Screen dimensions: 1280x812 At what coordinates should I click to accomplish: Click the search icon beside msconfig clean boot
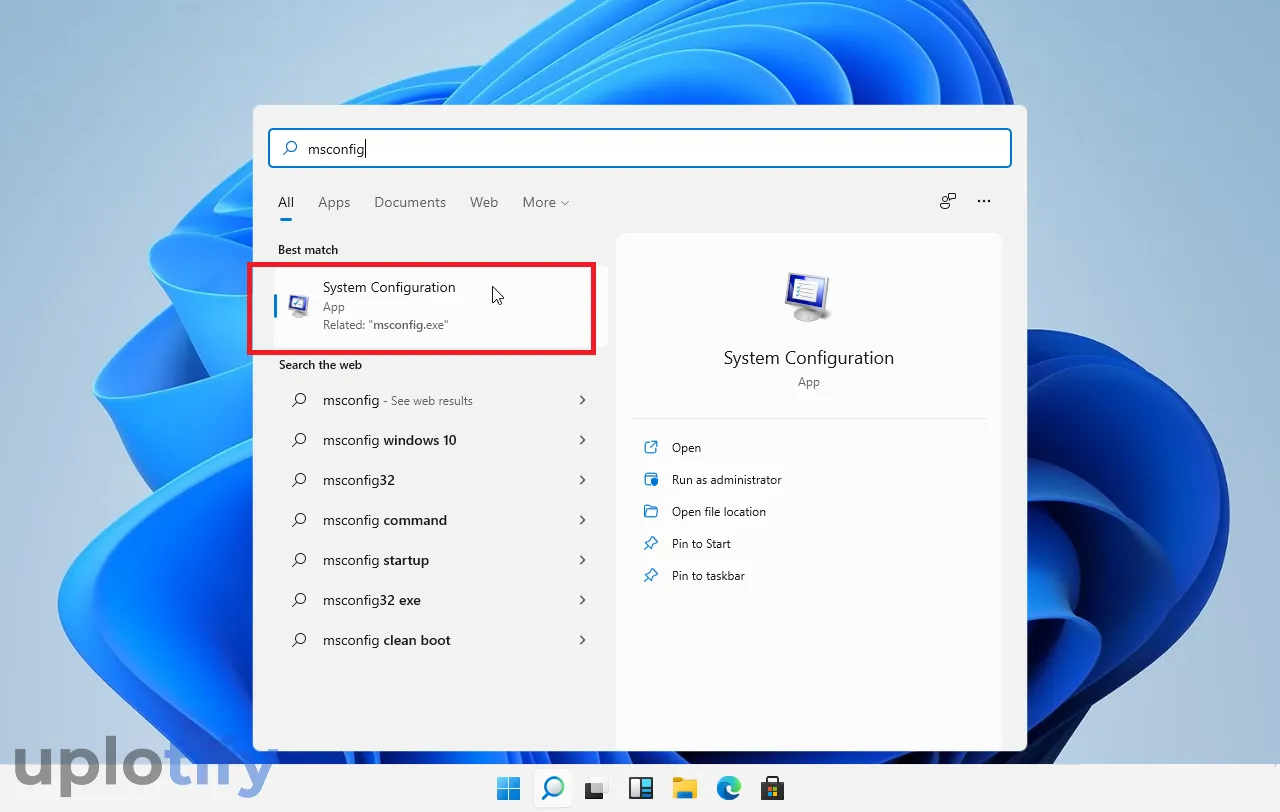(x=299, y=640)
